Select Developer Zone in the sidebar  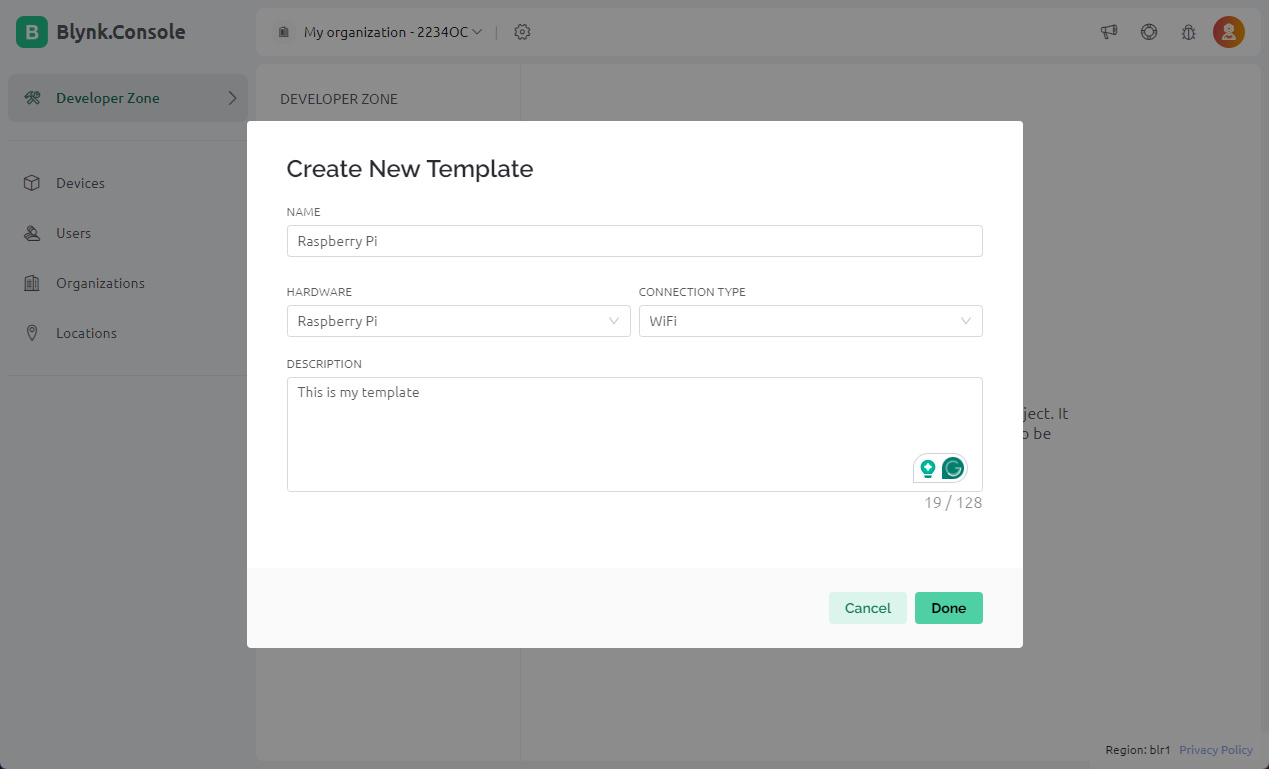click(x=128, y=98)
